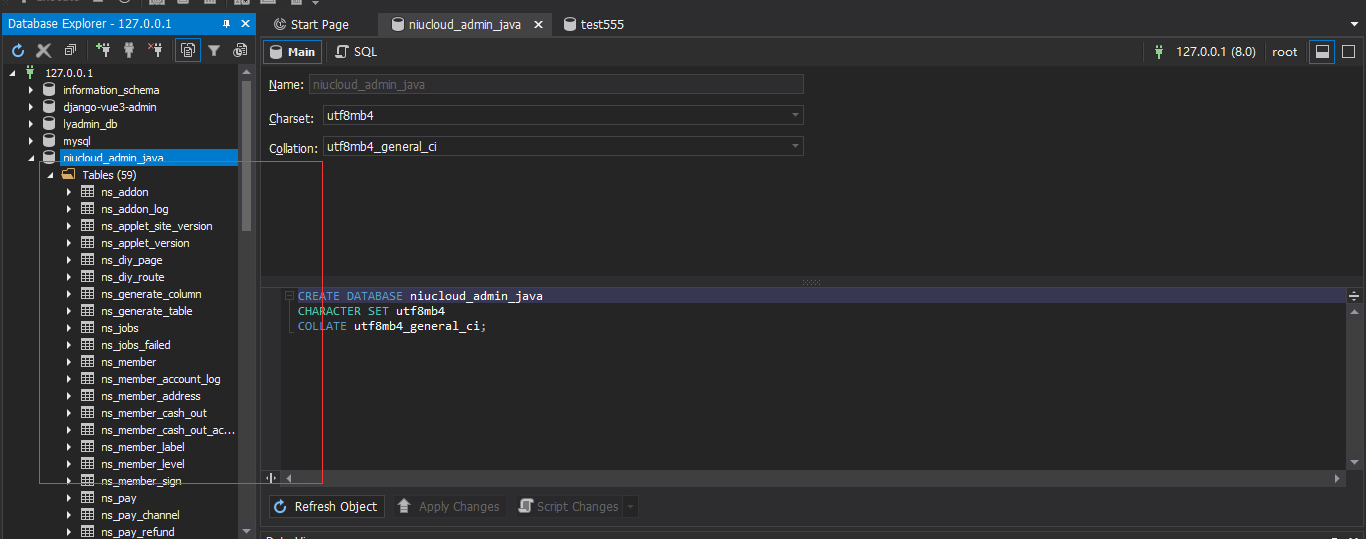Viewport: 1366px width, 539px height.
Task: Click the Refresh Object button
Action: tap(326, 507)
